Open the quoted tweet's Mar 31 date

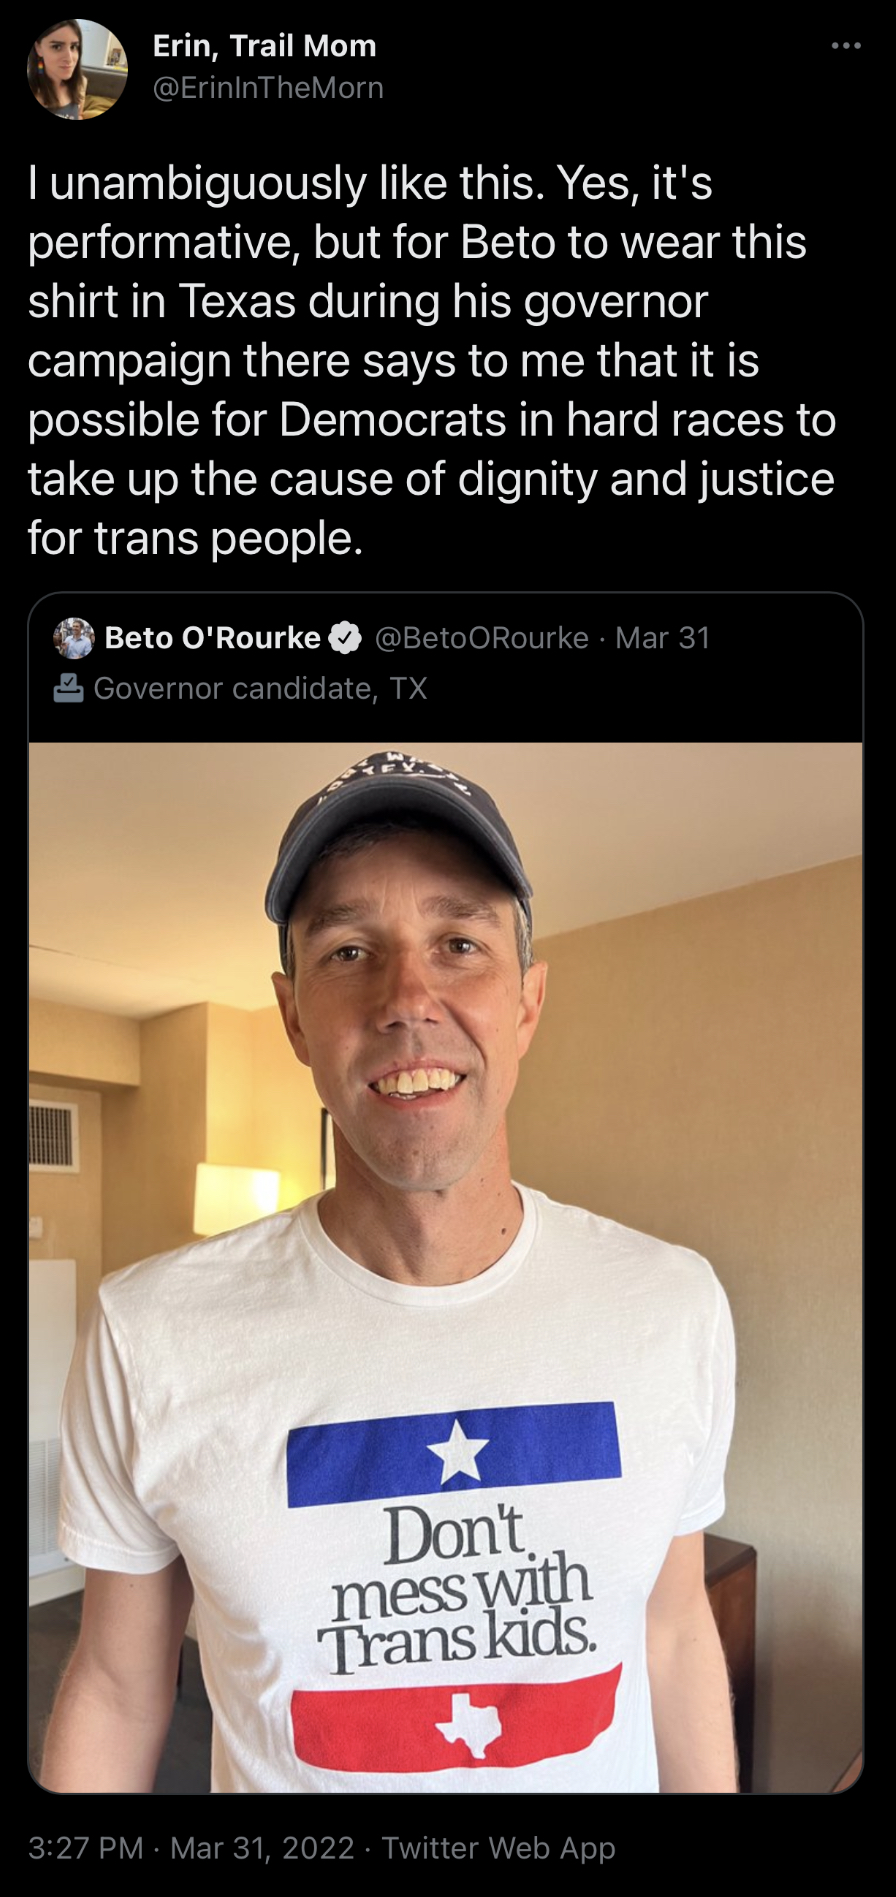coord(663,638)
